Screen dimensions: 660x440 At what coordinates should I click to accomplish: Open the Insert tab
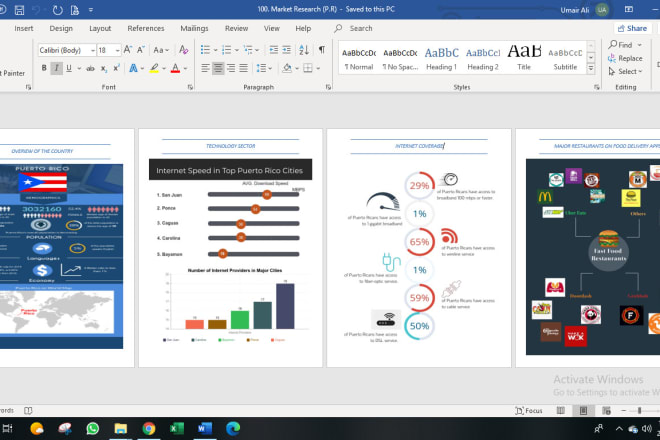click(24, 28)
